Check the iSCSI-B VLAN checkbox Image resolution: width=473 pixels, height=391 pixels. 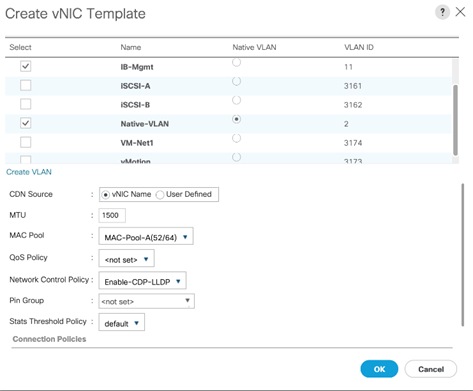pyautogui.click(x=26, y=104)
